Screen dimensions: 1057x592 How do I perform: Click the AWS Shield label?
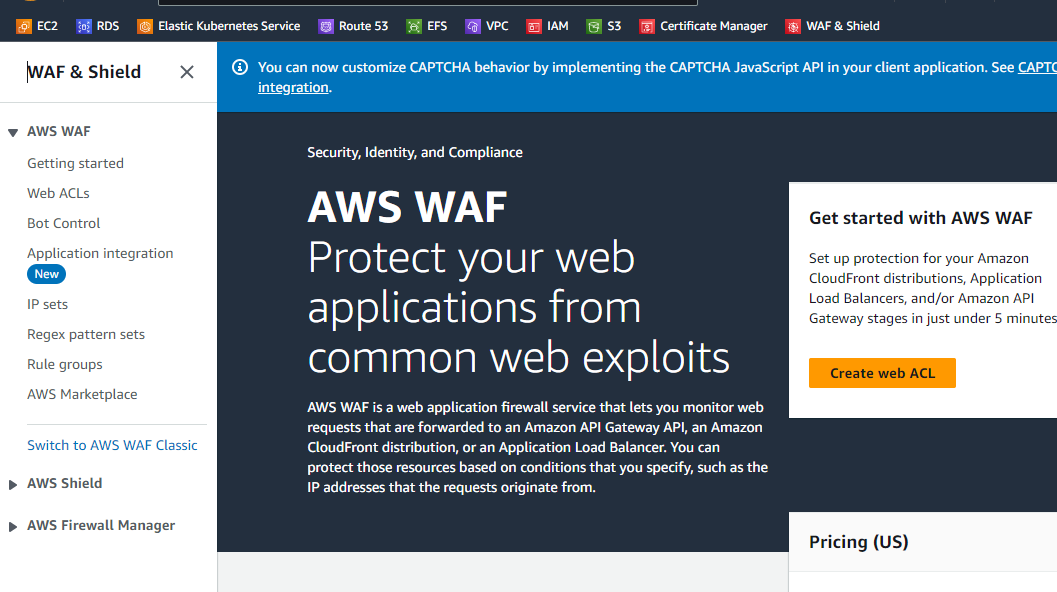point(64,483)
